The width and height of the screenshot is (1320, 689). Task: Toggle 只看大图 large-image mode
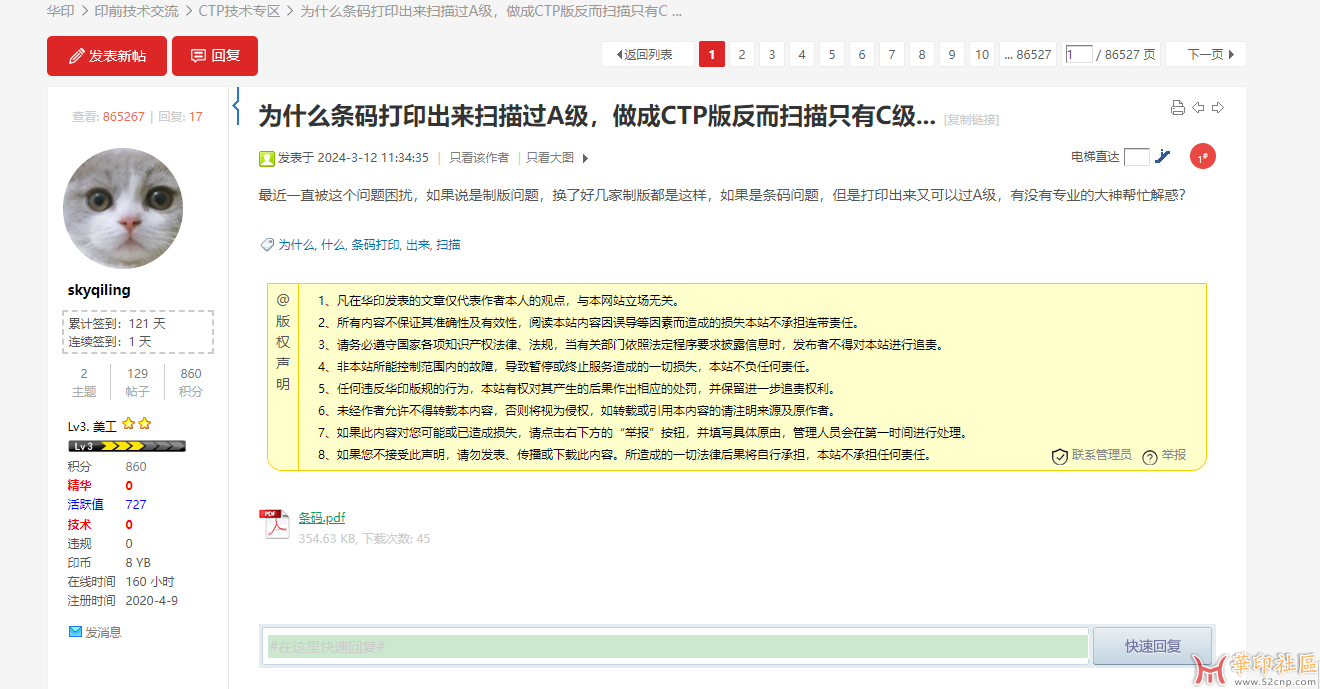click(x=548, y=157)
